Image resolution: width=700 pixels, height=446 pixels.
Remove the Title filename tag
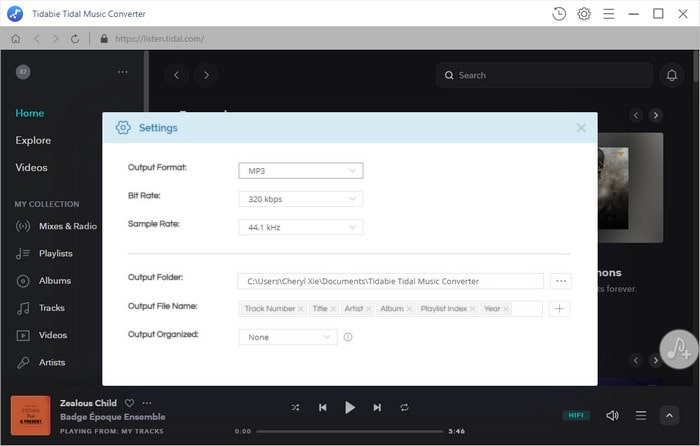point(333,309)
